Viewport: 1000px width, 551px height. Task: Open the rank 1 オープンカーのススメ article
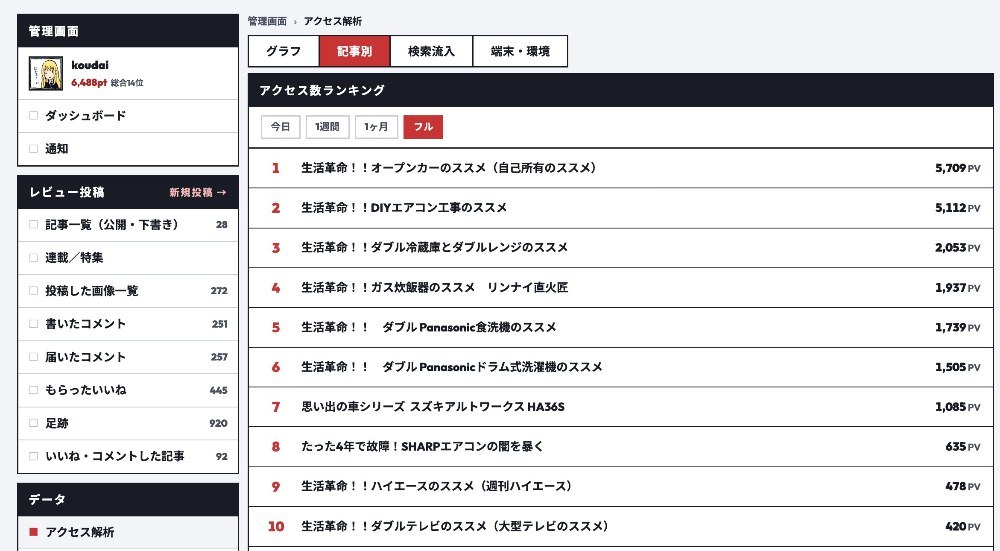coord(450,168)
